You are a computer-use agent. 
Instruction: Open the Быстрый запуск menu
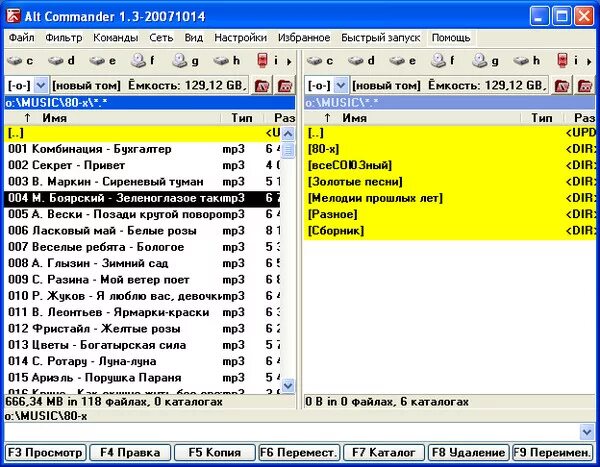point(381,38)
